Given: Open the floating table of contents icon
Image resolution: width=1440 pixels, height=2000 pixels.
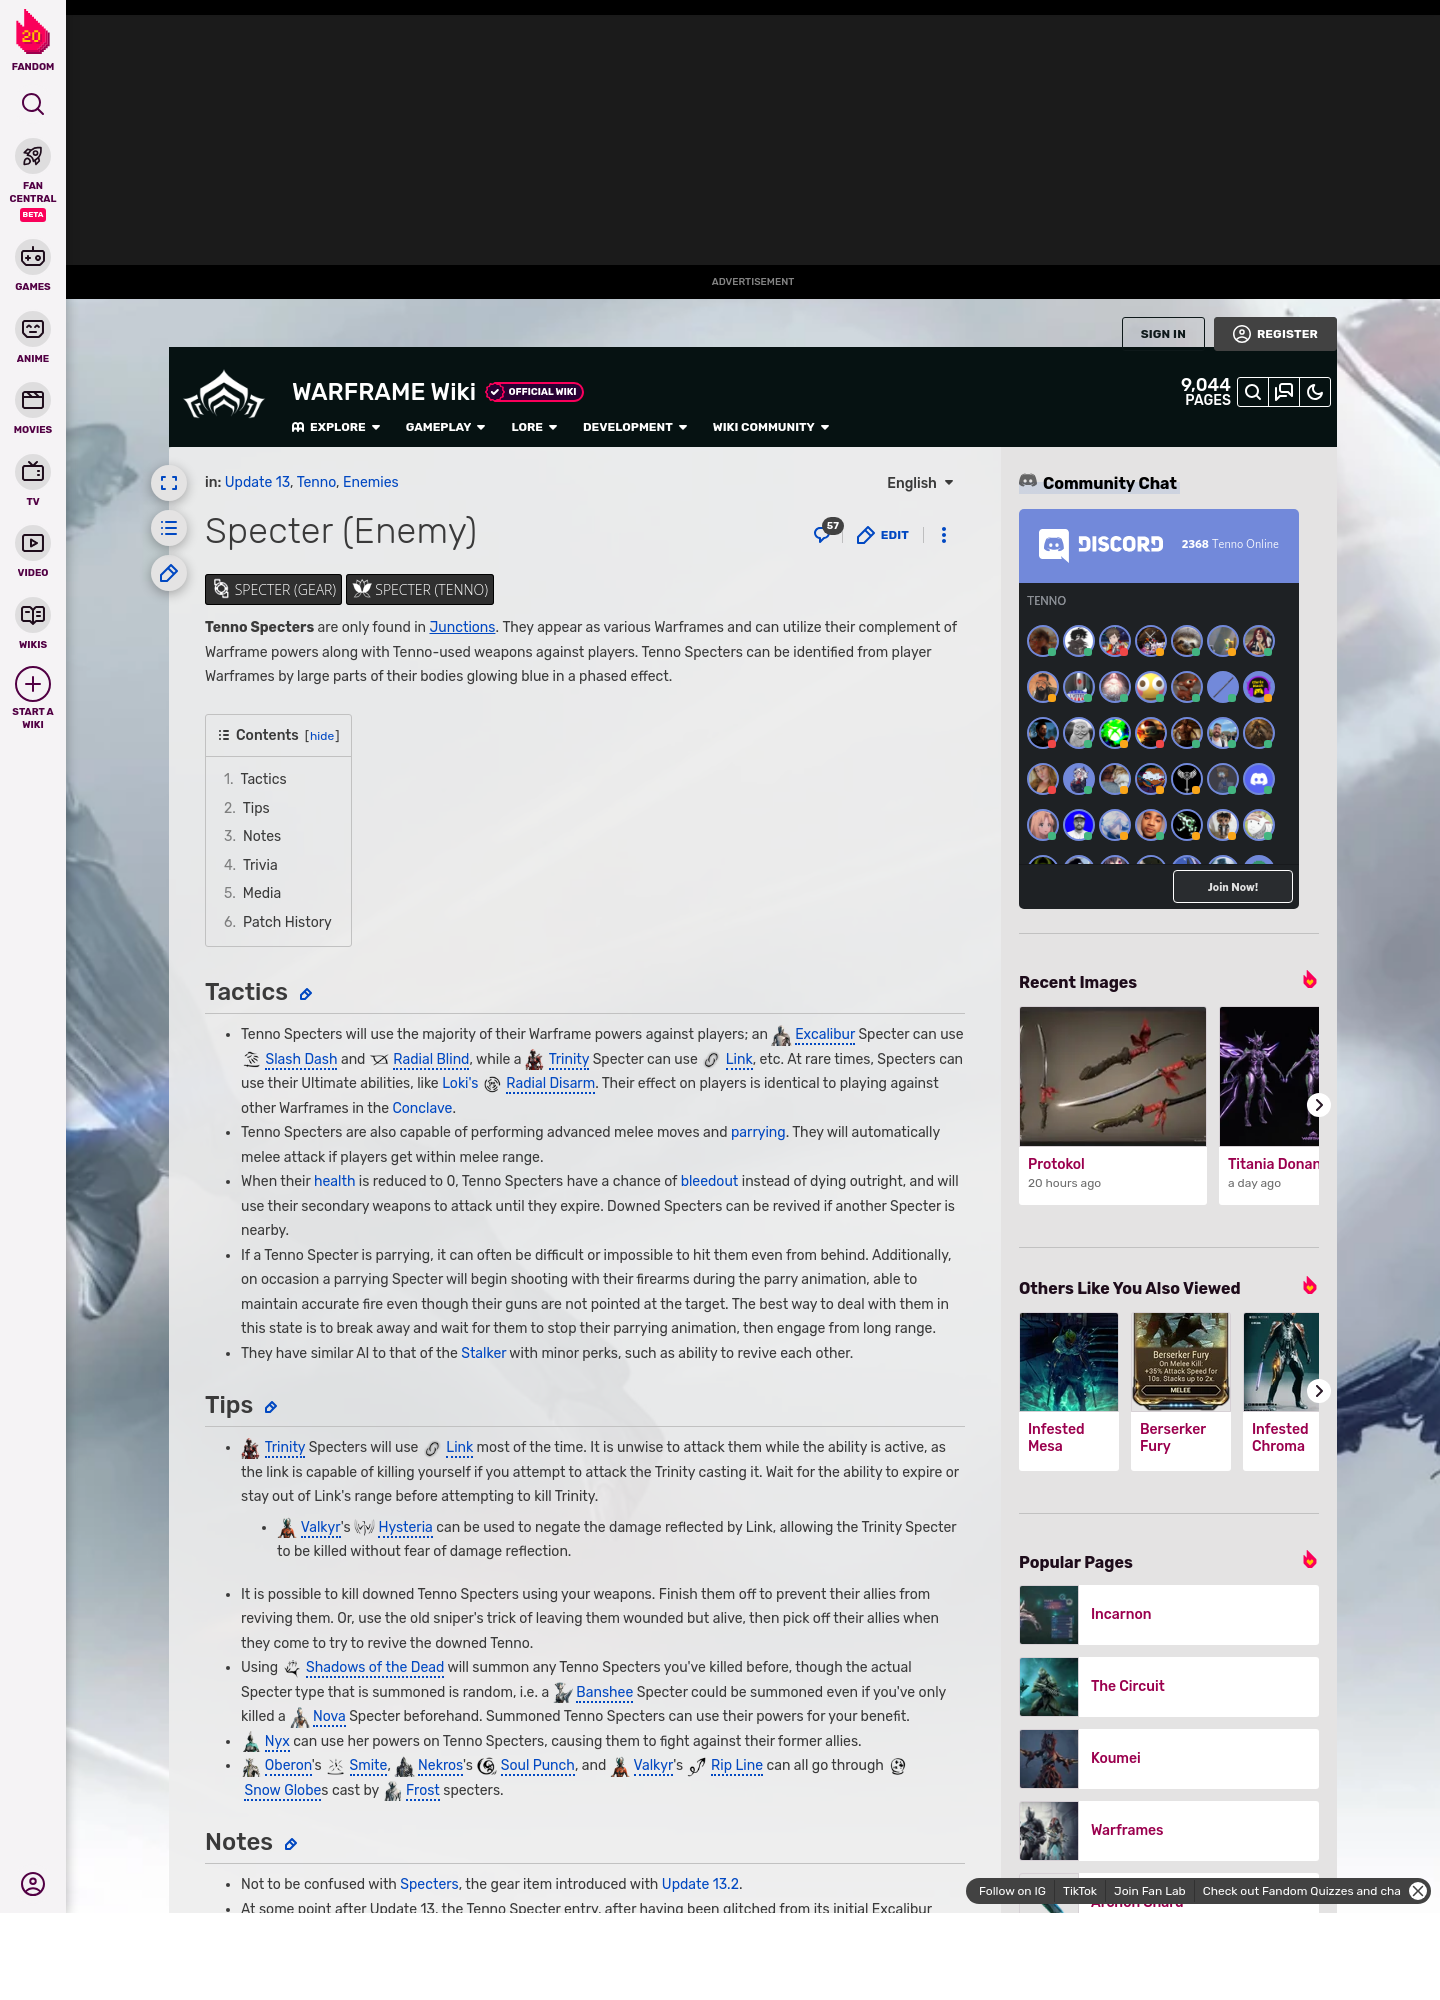Looking at the screenshot, I should pyautogui.click(x=169, y=528).
